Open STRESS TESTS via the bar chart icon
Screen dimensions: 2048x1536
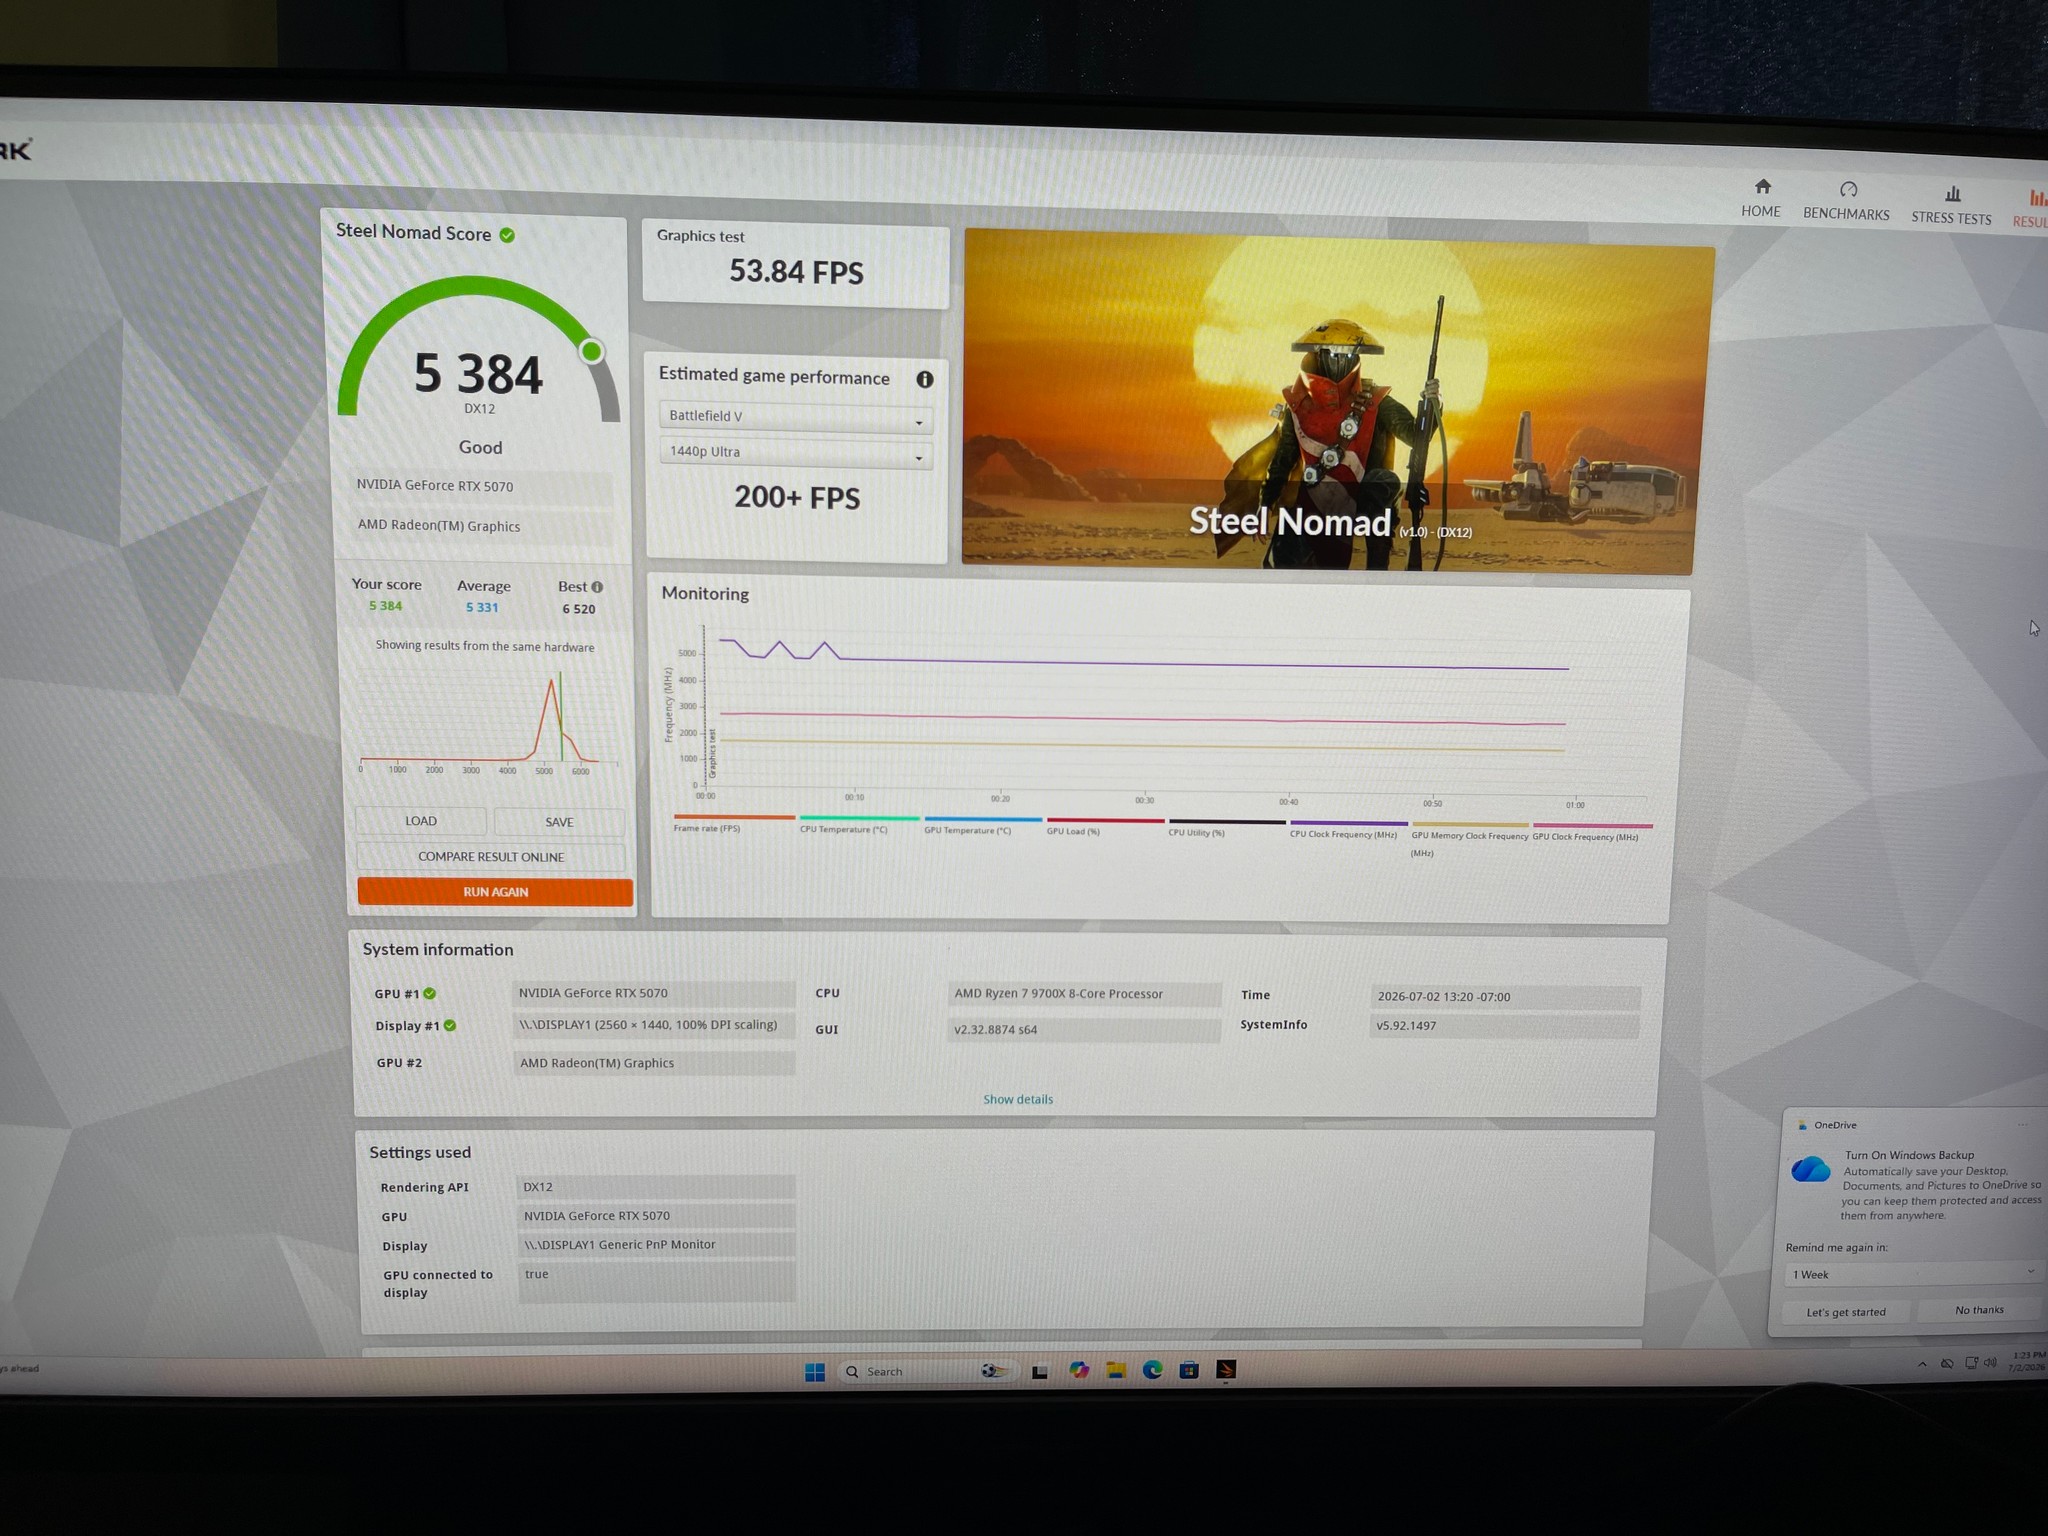(x=1951, y=205)
